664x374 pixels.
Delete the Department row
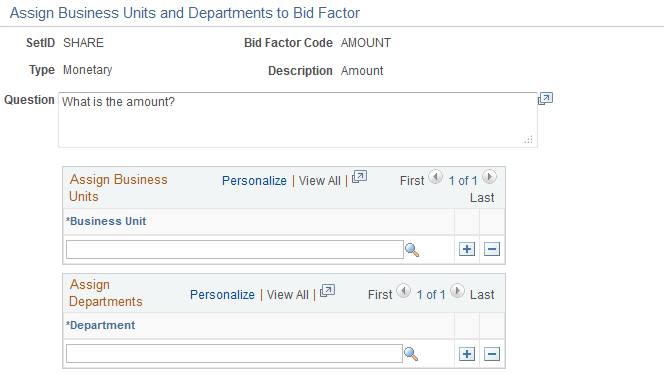click(x=492, y=354)
